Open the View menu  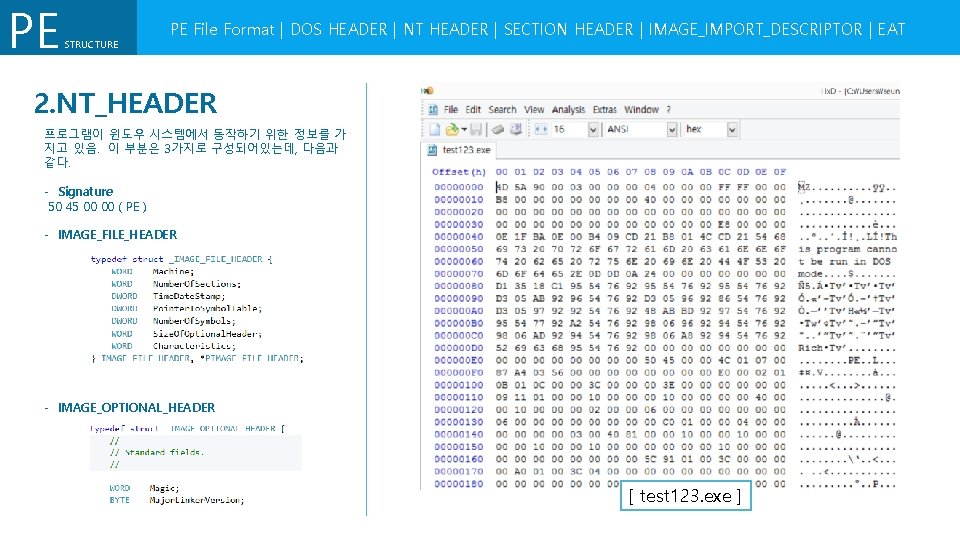(x=534, y=110)
